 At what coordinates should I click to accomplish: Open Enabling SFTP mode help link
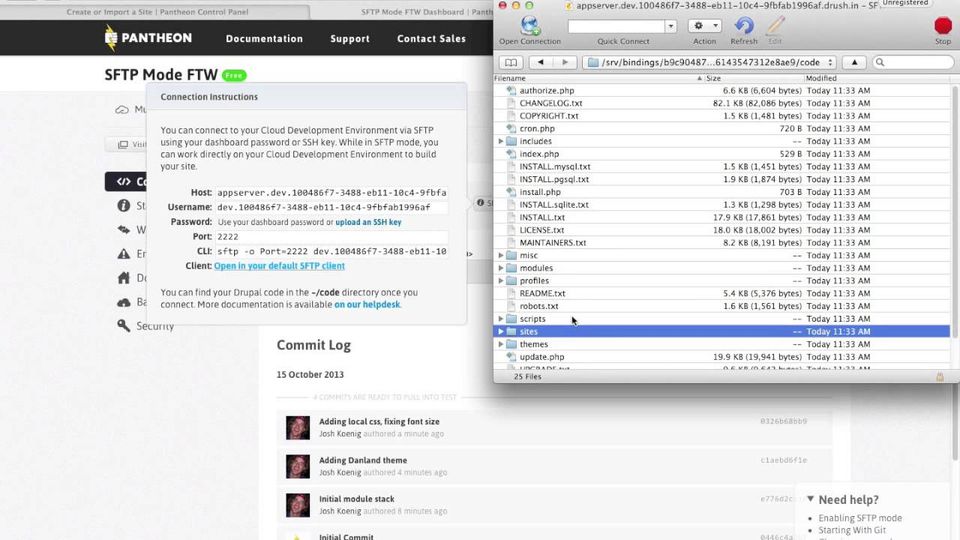click(860, 518)
